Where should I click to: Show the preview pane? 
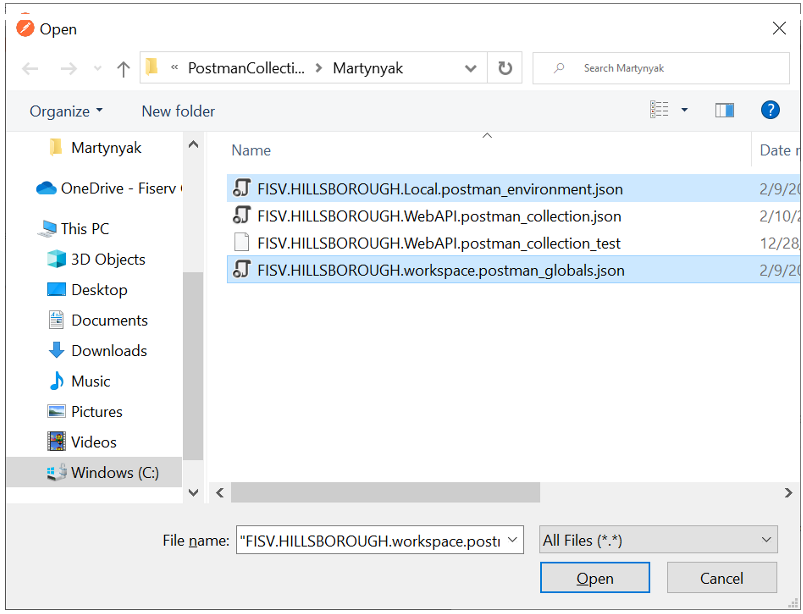724,110
